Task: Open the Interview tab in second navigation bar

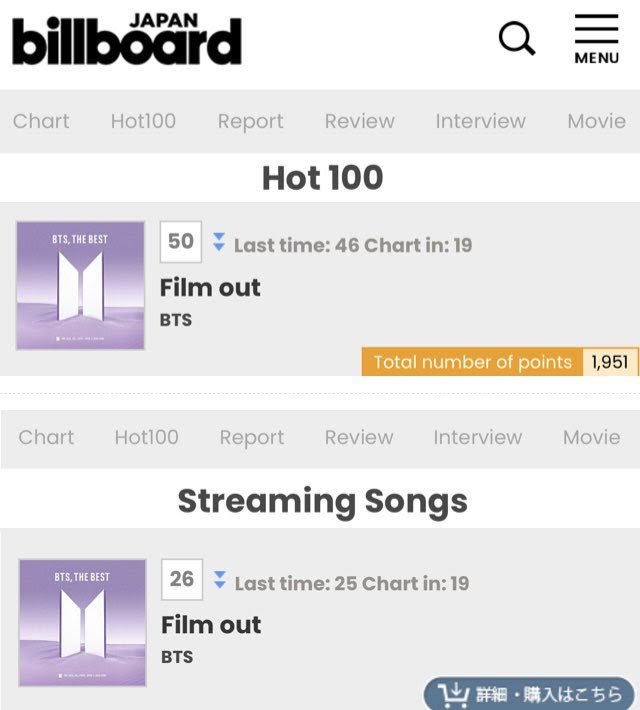Action: pos(477,437)
